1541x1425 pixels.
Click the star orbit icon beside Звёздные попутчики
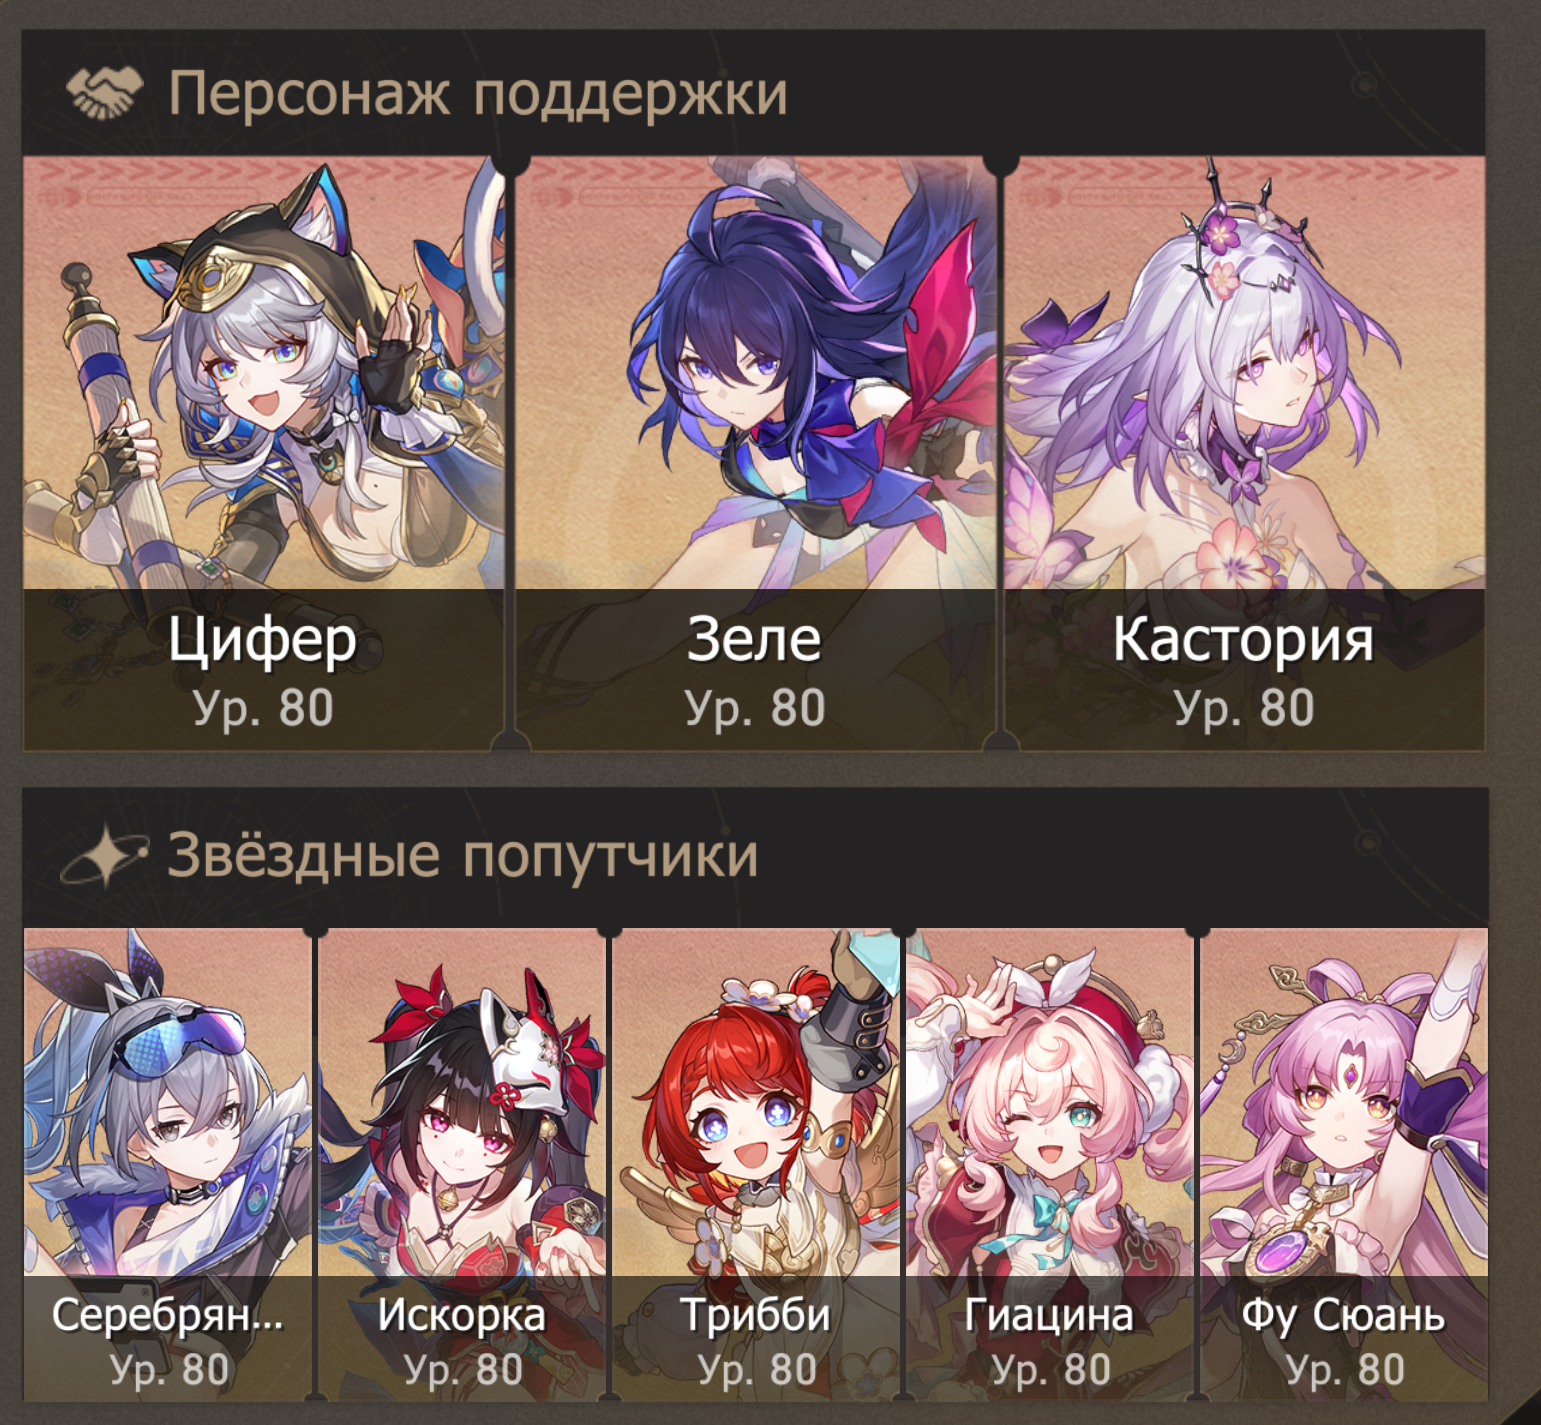coord(104,857)
